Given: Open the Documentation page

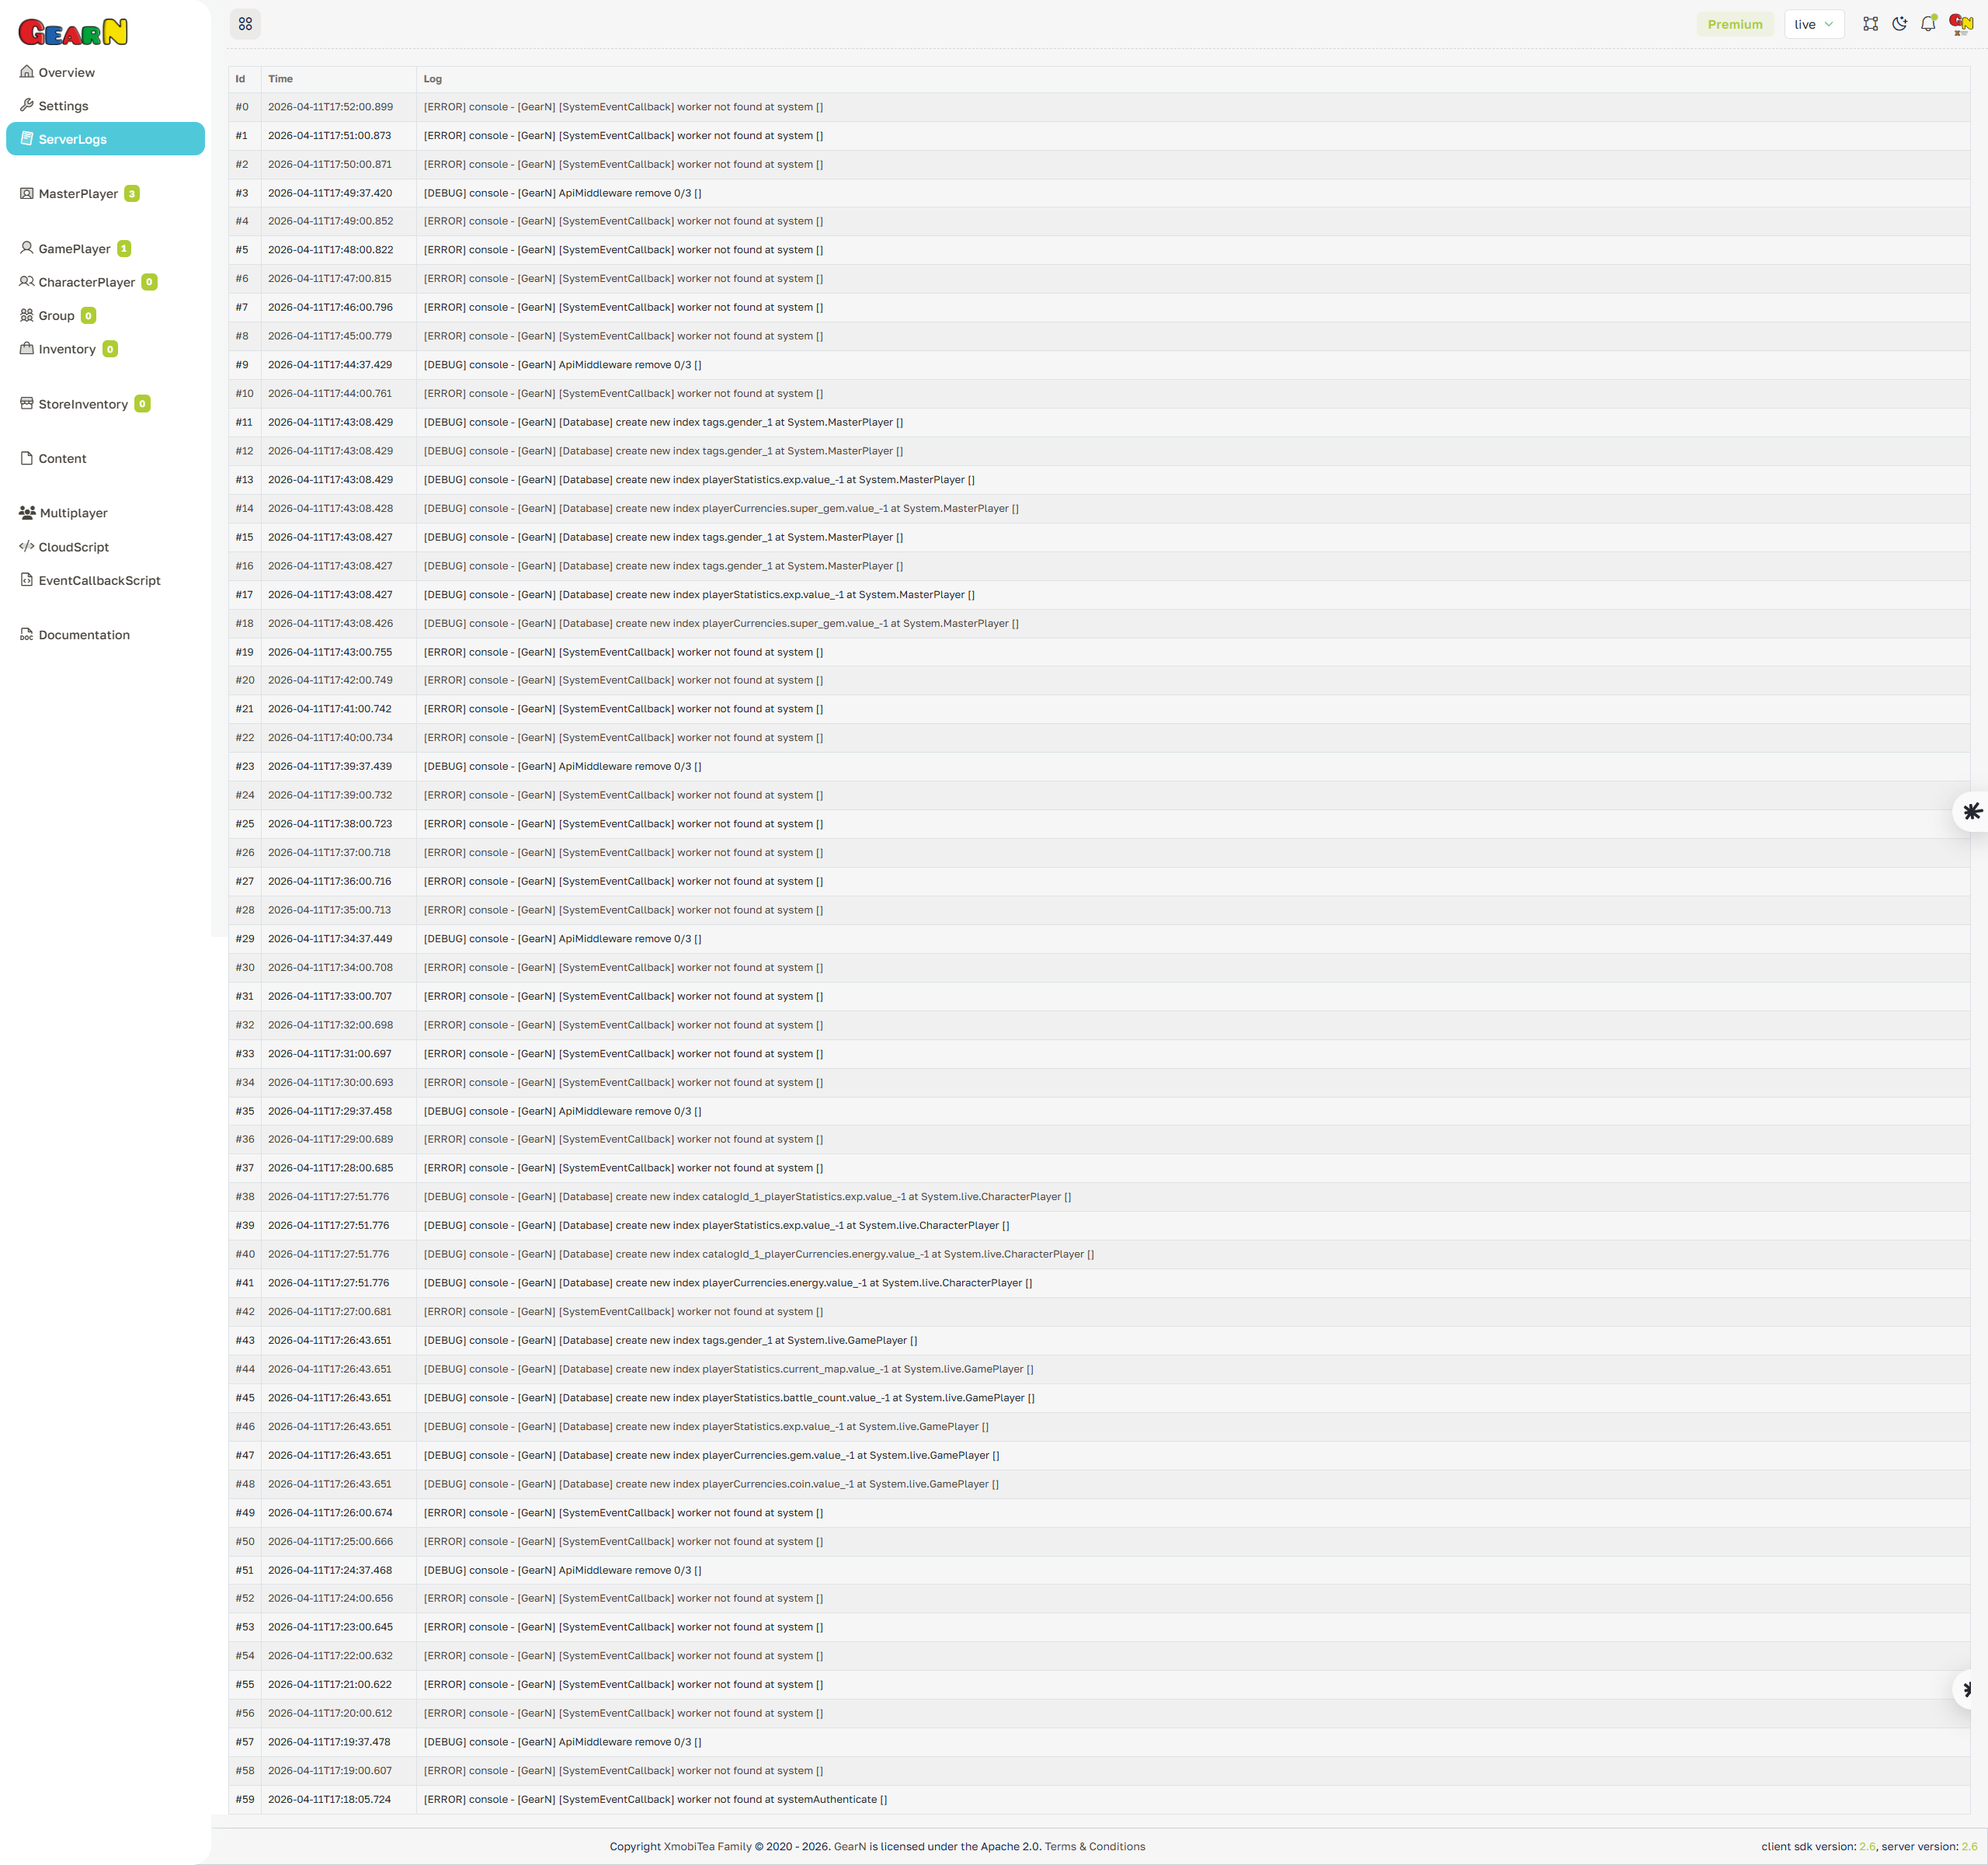Looking at the screenshot, I should click(x=84, y=634).
